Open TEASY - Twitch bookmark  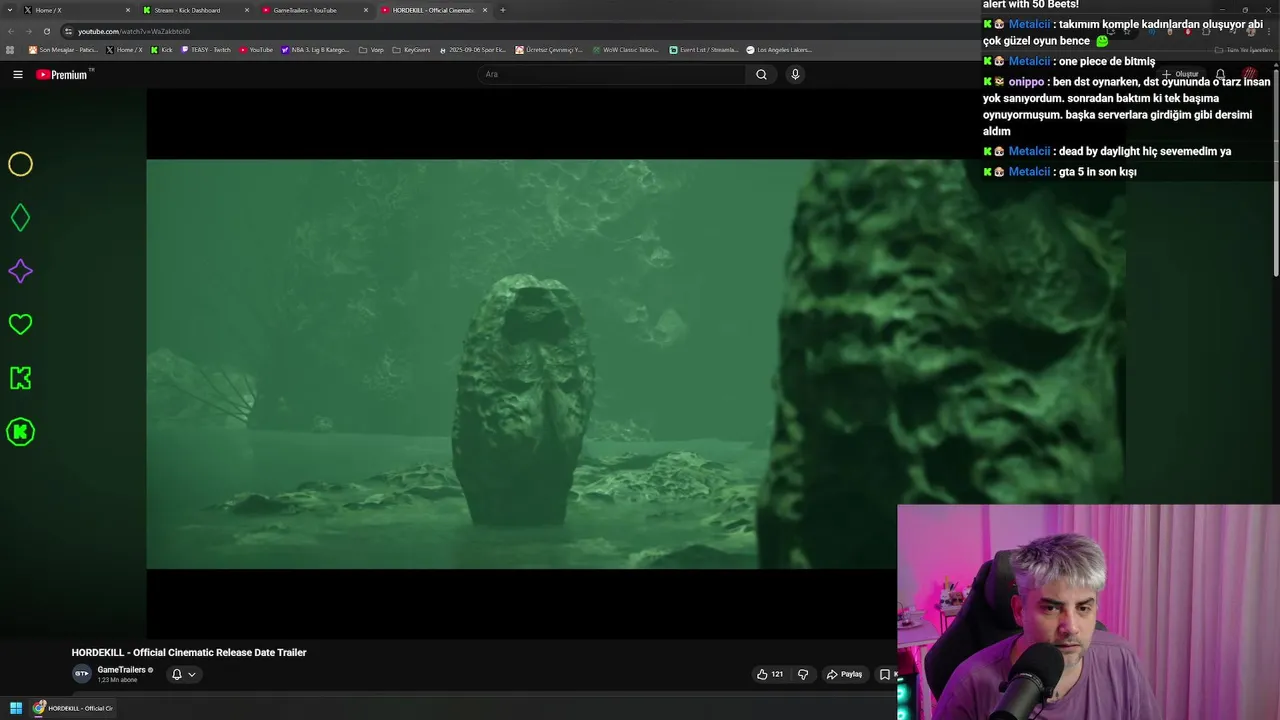coord(206,50)
